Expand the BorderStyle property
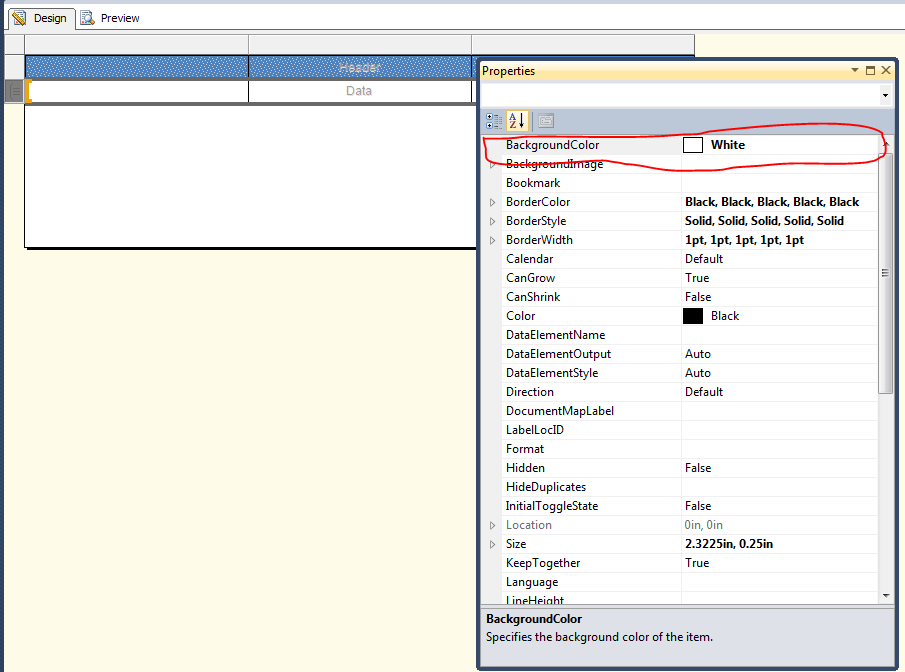This screenshot has height=672, width=905. pyautogui.click(x=492, y=221)
